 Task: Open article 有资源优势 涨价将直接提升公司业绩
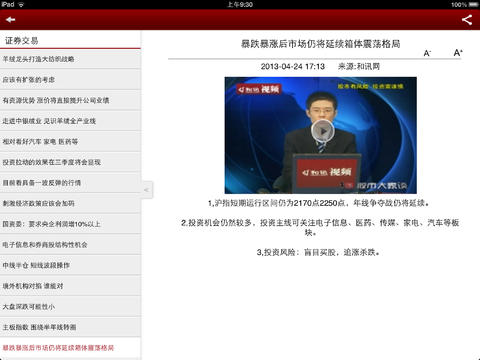(x=70, y=100)
